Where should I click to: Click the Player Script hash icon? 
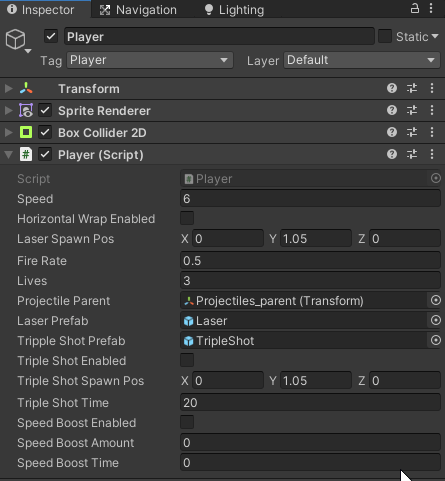tap(26, 154)
